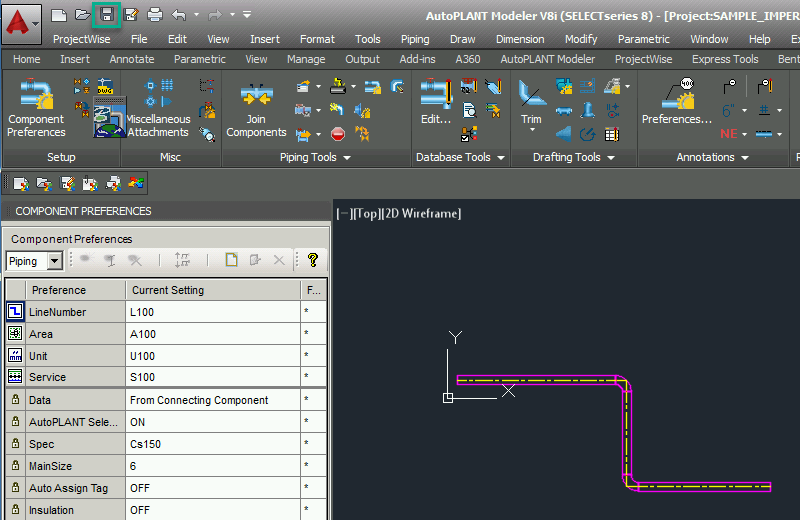Click the Join Components tool
The width and height of the screenshot is (800, 520).
click(x=256, y=110)
